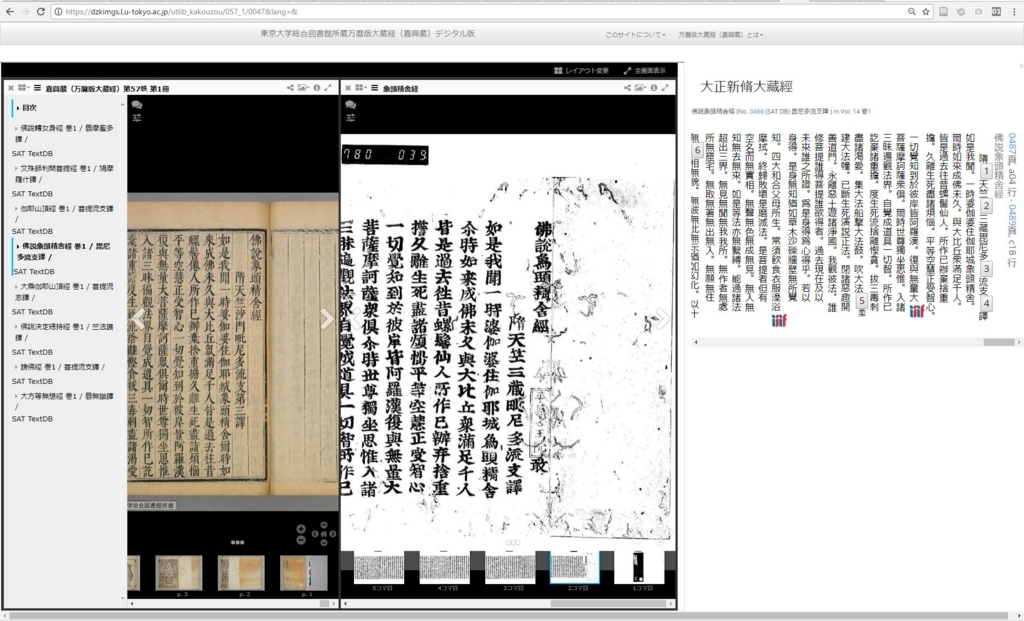Go to the next image in the 象頭精舎経 viewer
Image resolution: width=1024 pixels, height=621 pixels.
pyautogui.click(x=663, y=319)
